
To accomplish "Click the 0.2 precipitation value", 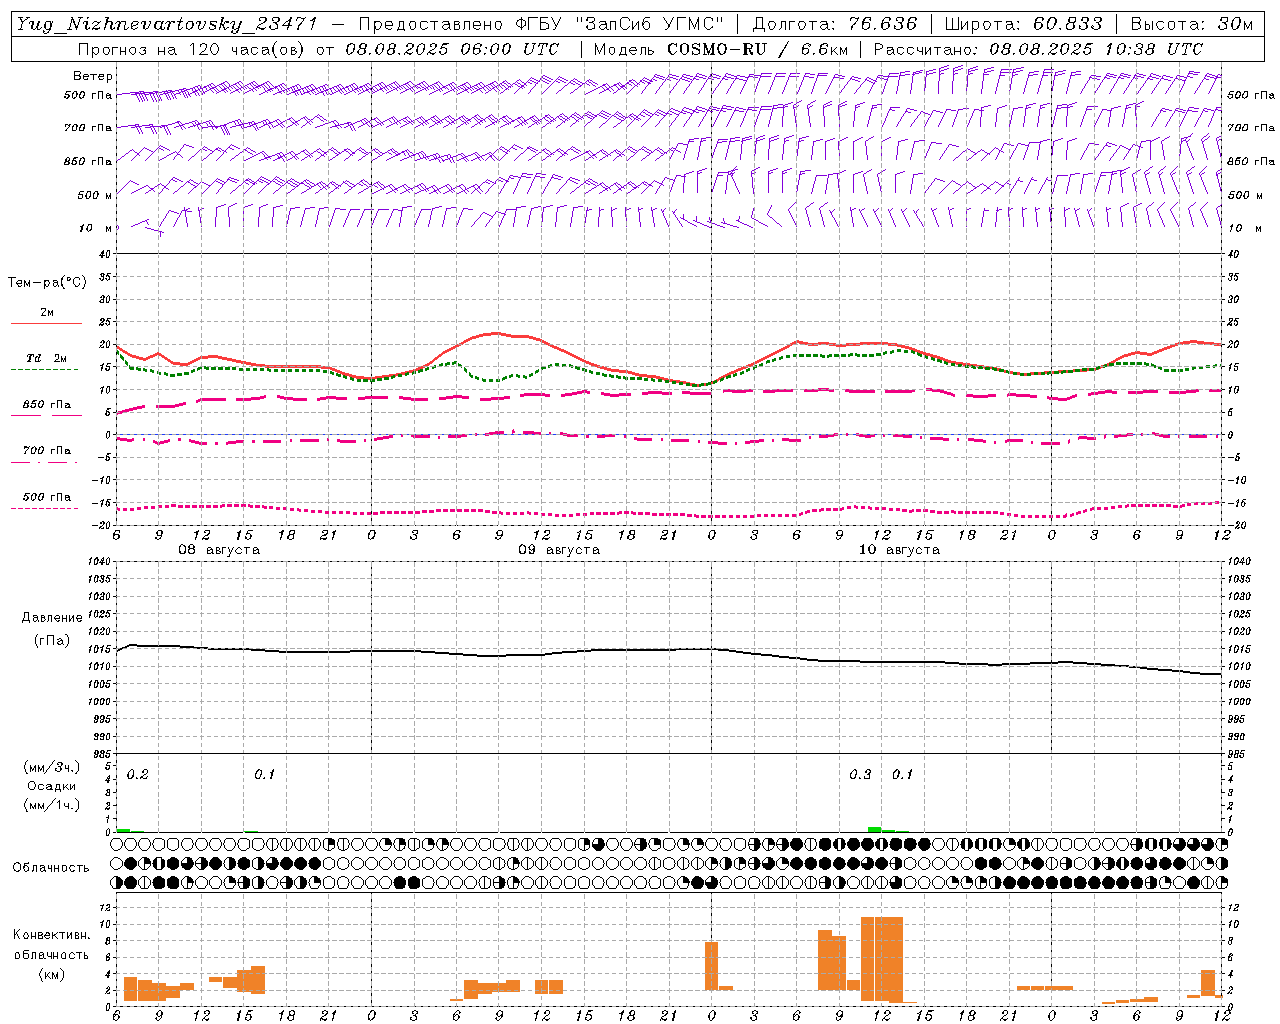I will pos(137,775).
